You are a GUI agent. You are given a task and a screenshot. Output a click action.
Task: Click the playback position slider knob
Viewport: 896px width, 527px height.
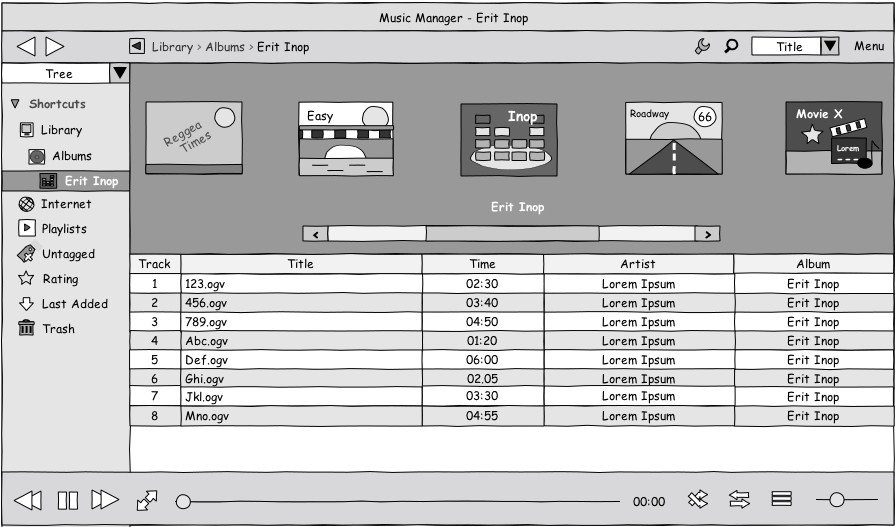(x=183, y=501)
